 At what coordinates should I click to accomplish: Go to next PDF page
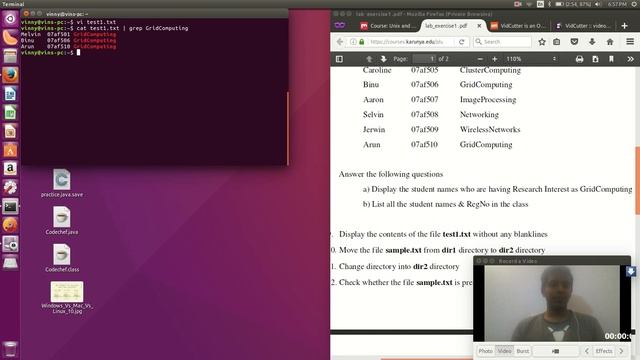(384, 59)
